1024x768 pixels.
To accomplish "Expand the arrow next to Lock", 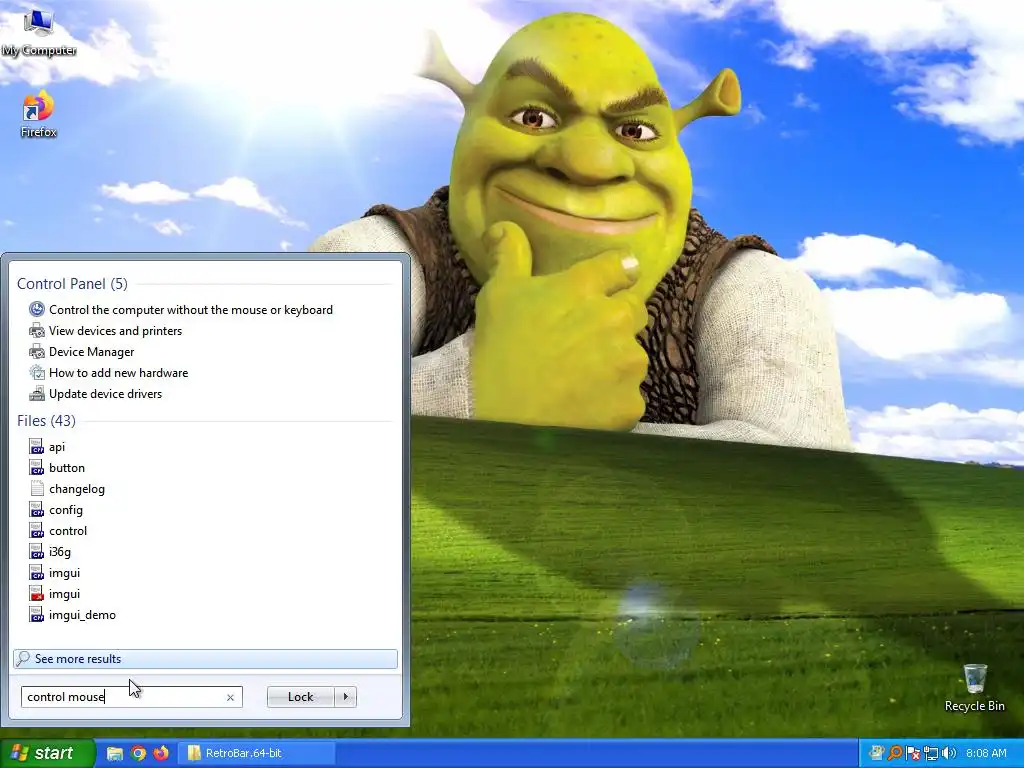I will pyautogui.click(x=345, y=697).
